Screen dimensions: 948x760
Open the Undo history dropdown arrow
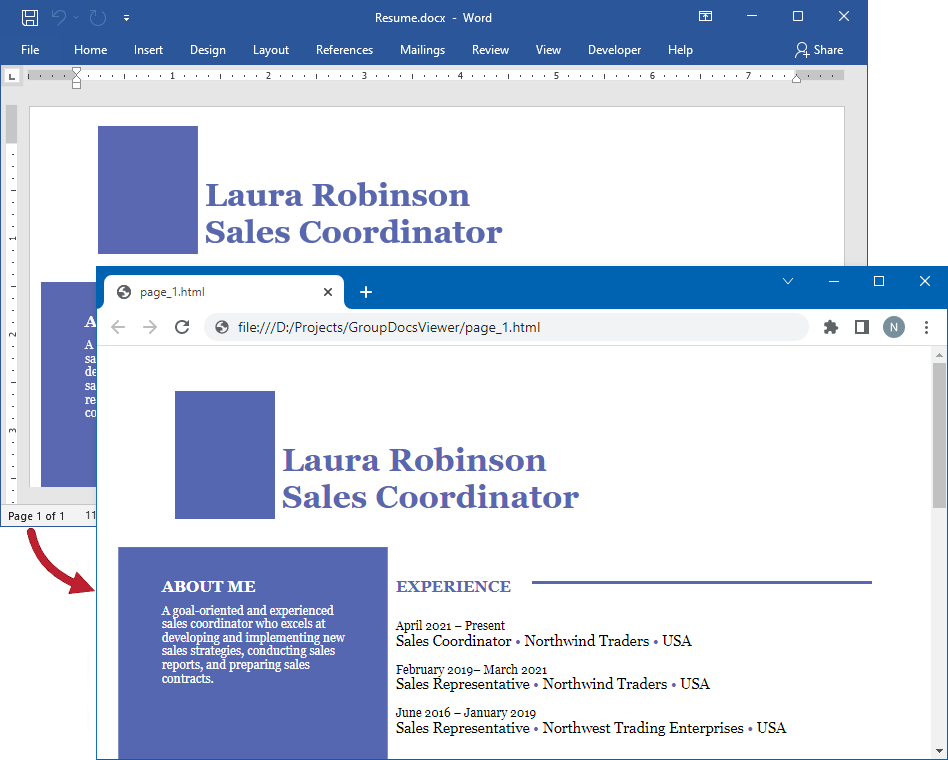[x=76, y=18]
